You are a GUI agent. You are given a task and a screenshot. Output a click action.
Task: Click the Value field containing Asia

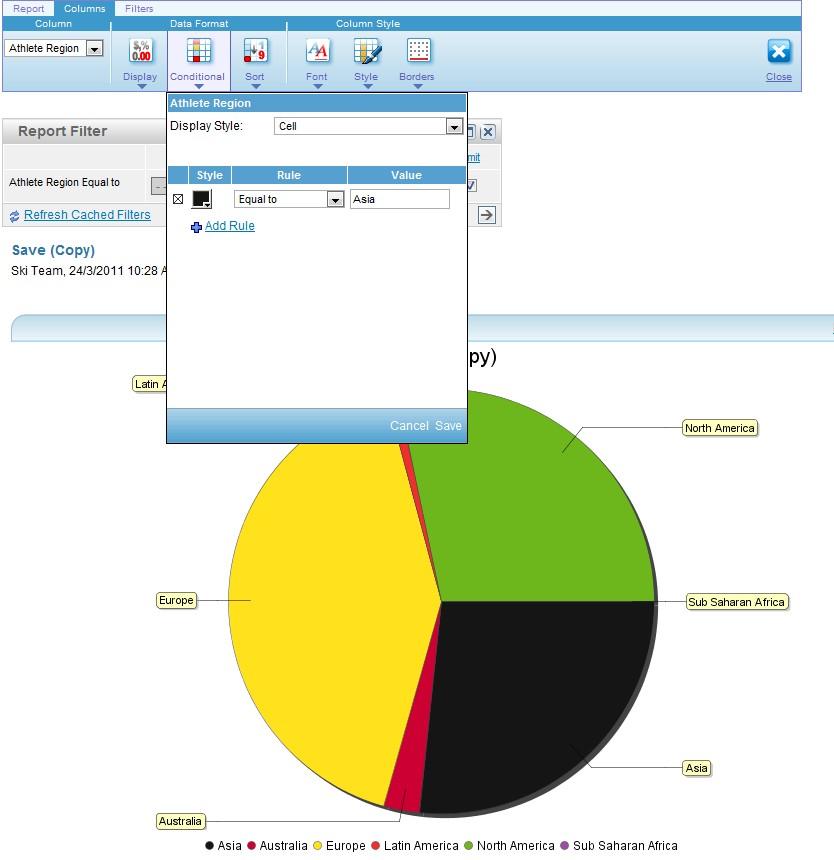(399, 199)
